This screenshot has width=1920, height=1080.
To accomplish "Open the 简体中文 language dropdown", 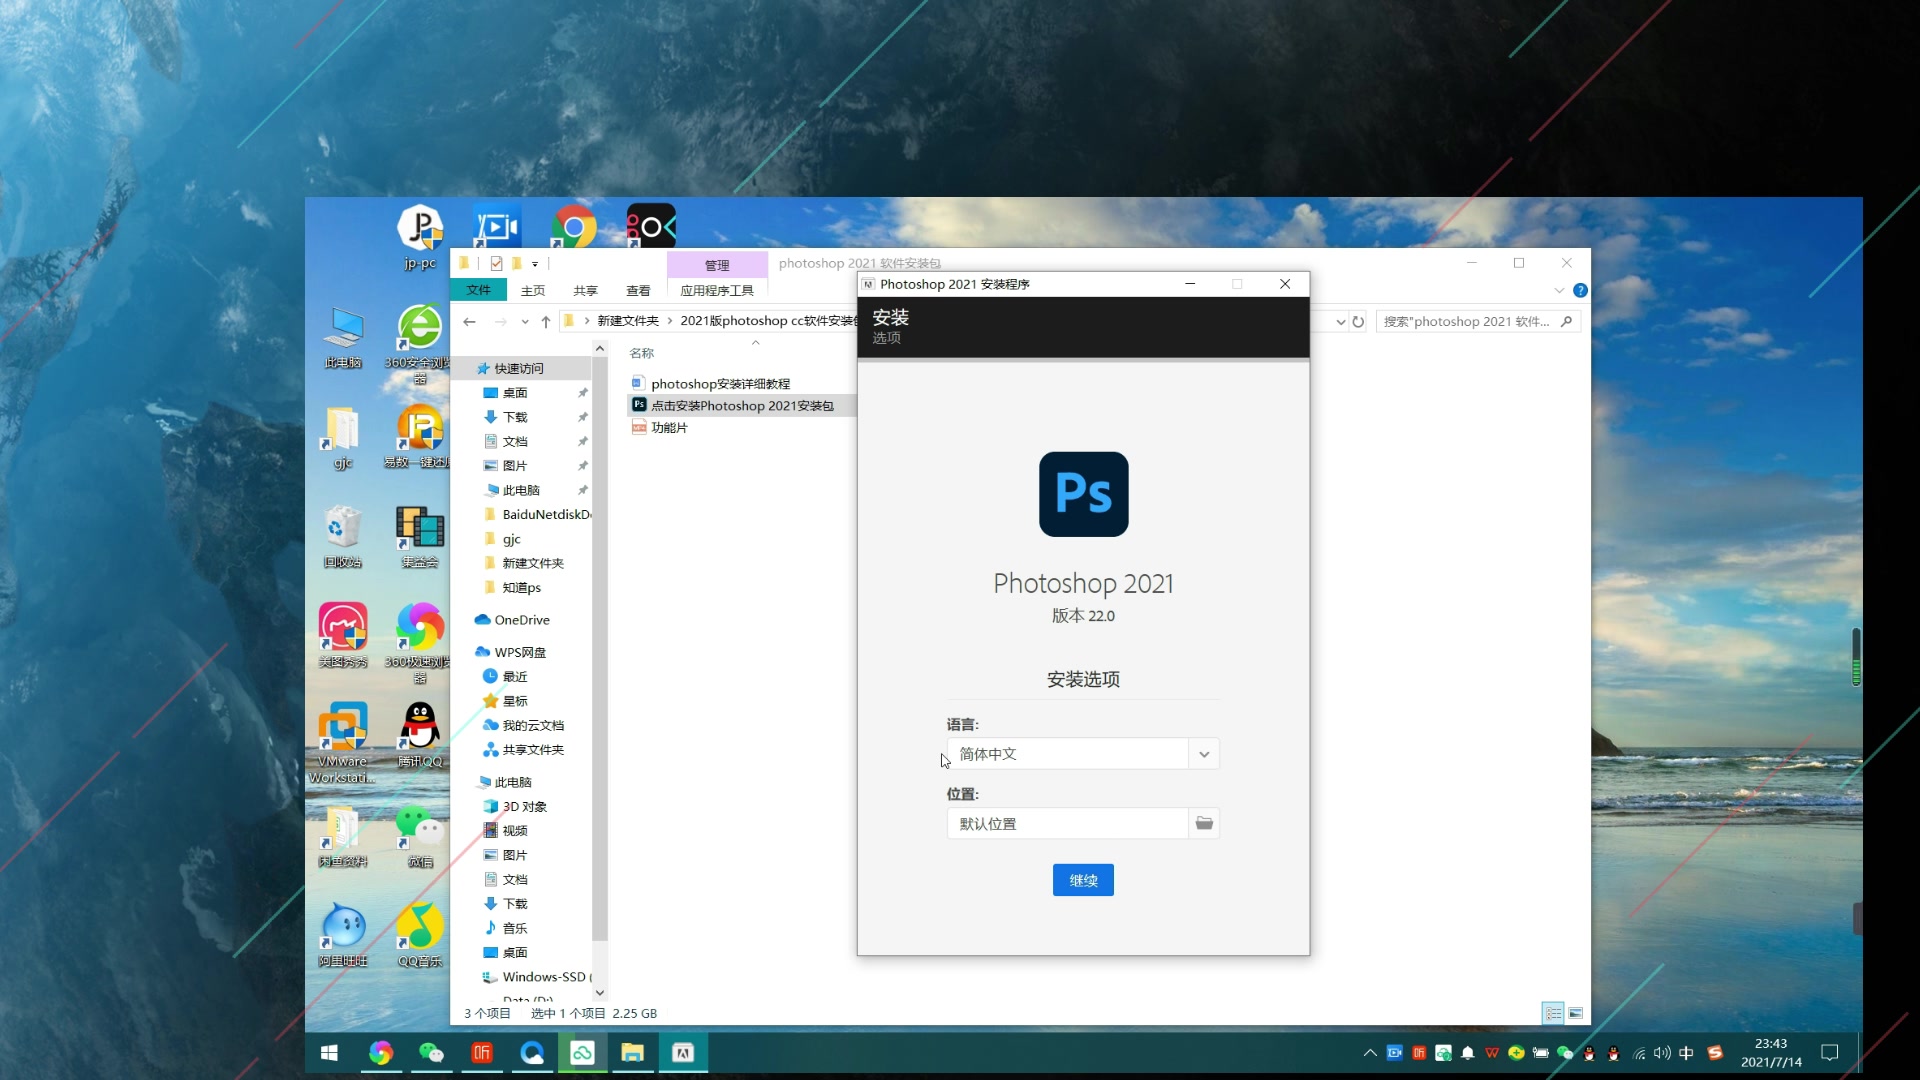I will [x=1204, y=753].
